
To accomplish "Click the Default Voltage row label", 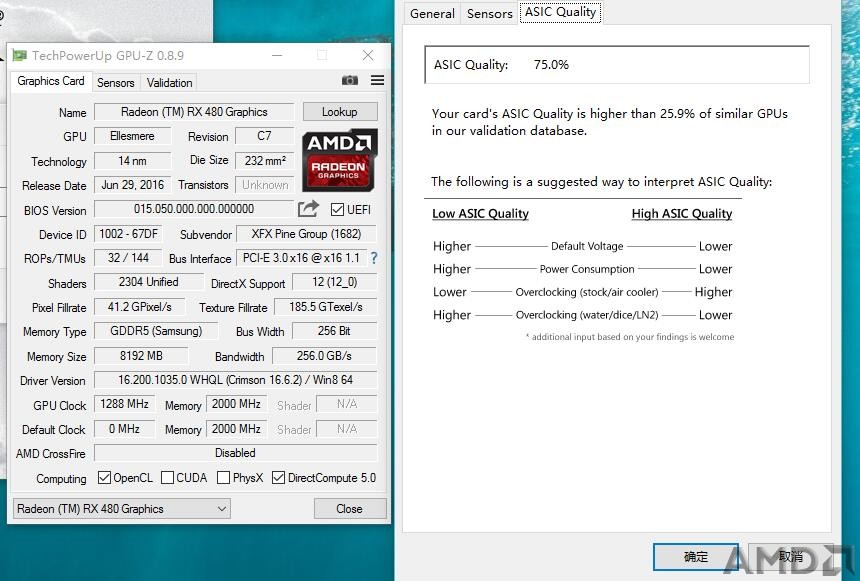I will 587,246.
